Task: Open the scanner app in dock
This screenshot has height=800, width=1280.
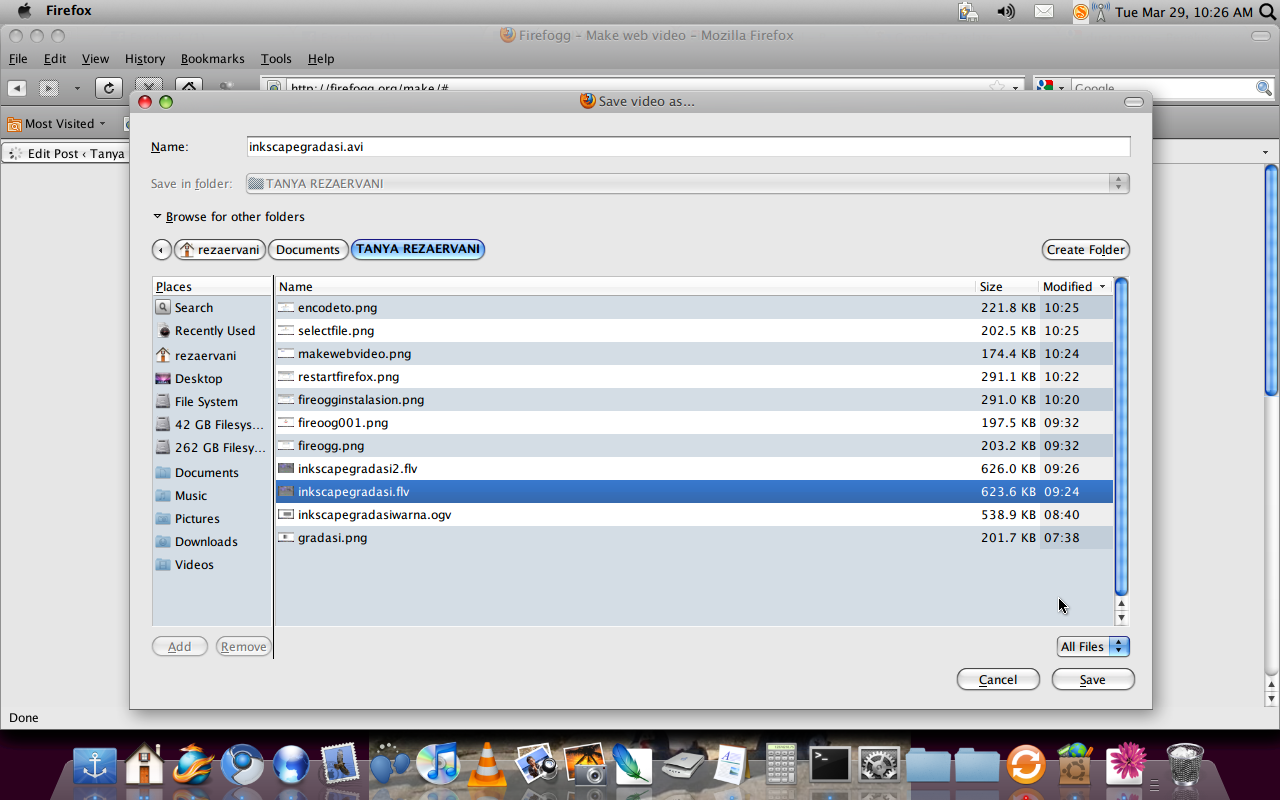Action: 682,765
